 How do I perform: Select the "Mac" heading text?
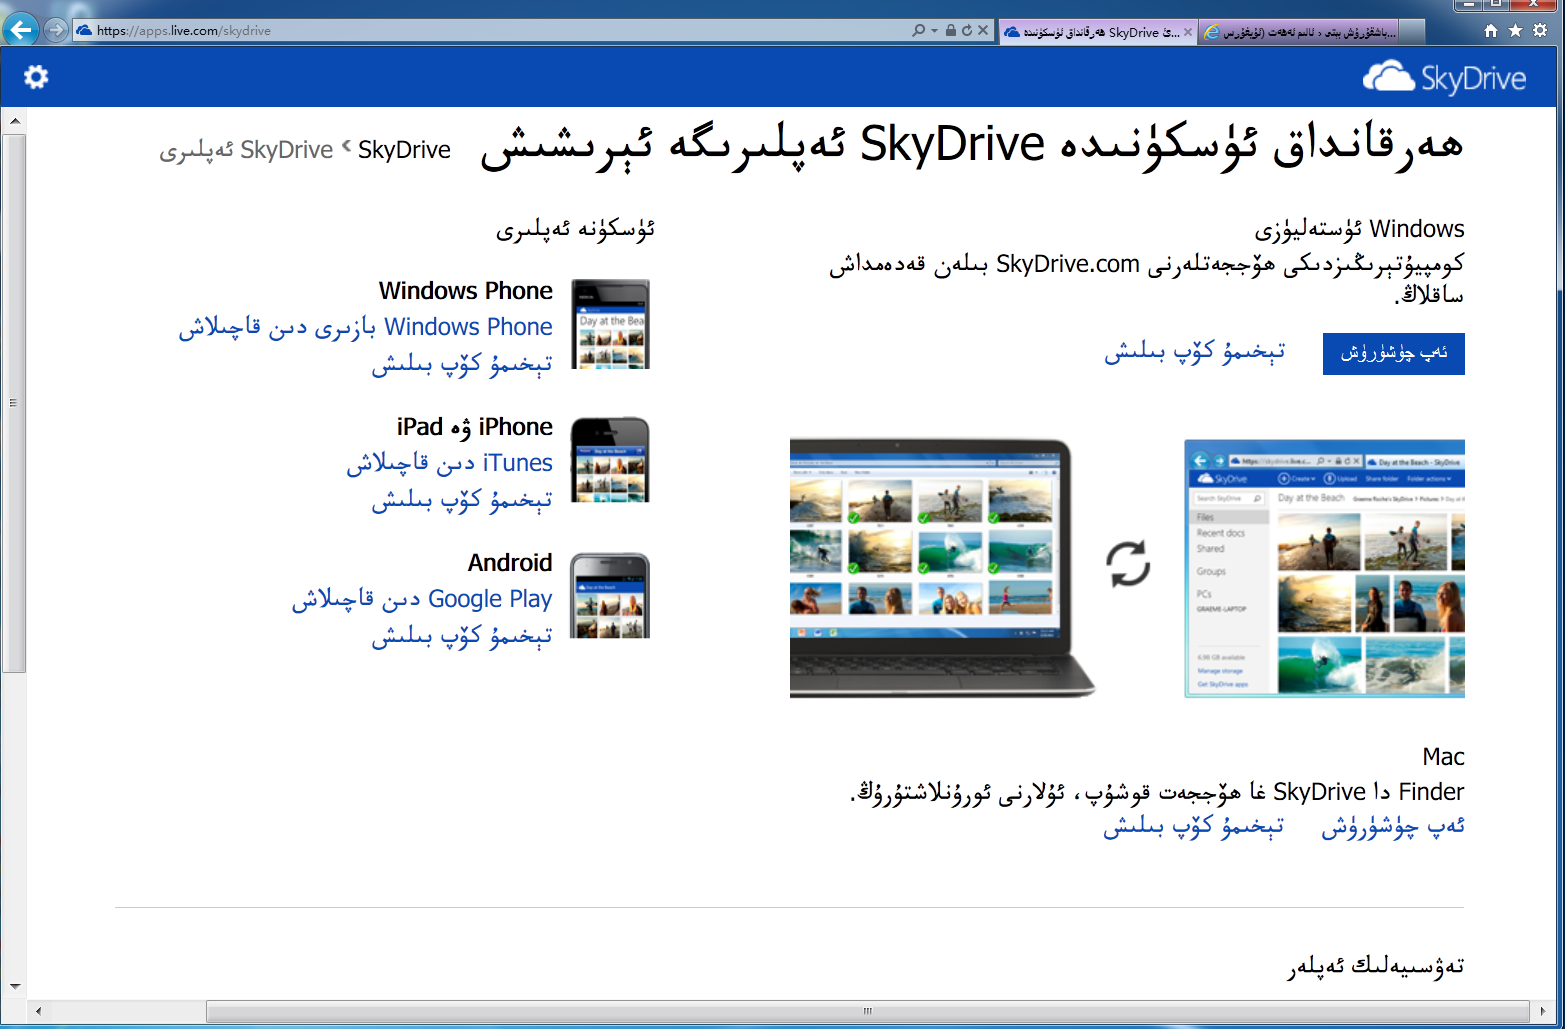click(x=1444, y=757)
